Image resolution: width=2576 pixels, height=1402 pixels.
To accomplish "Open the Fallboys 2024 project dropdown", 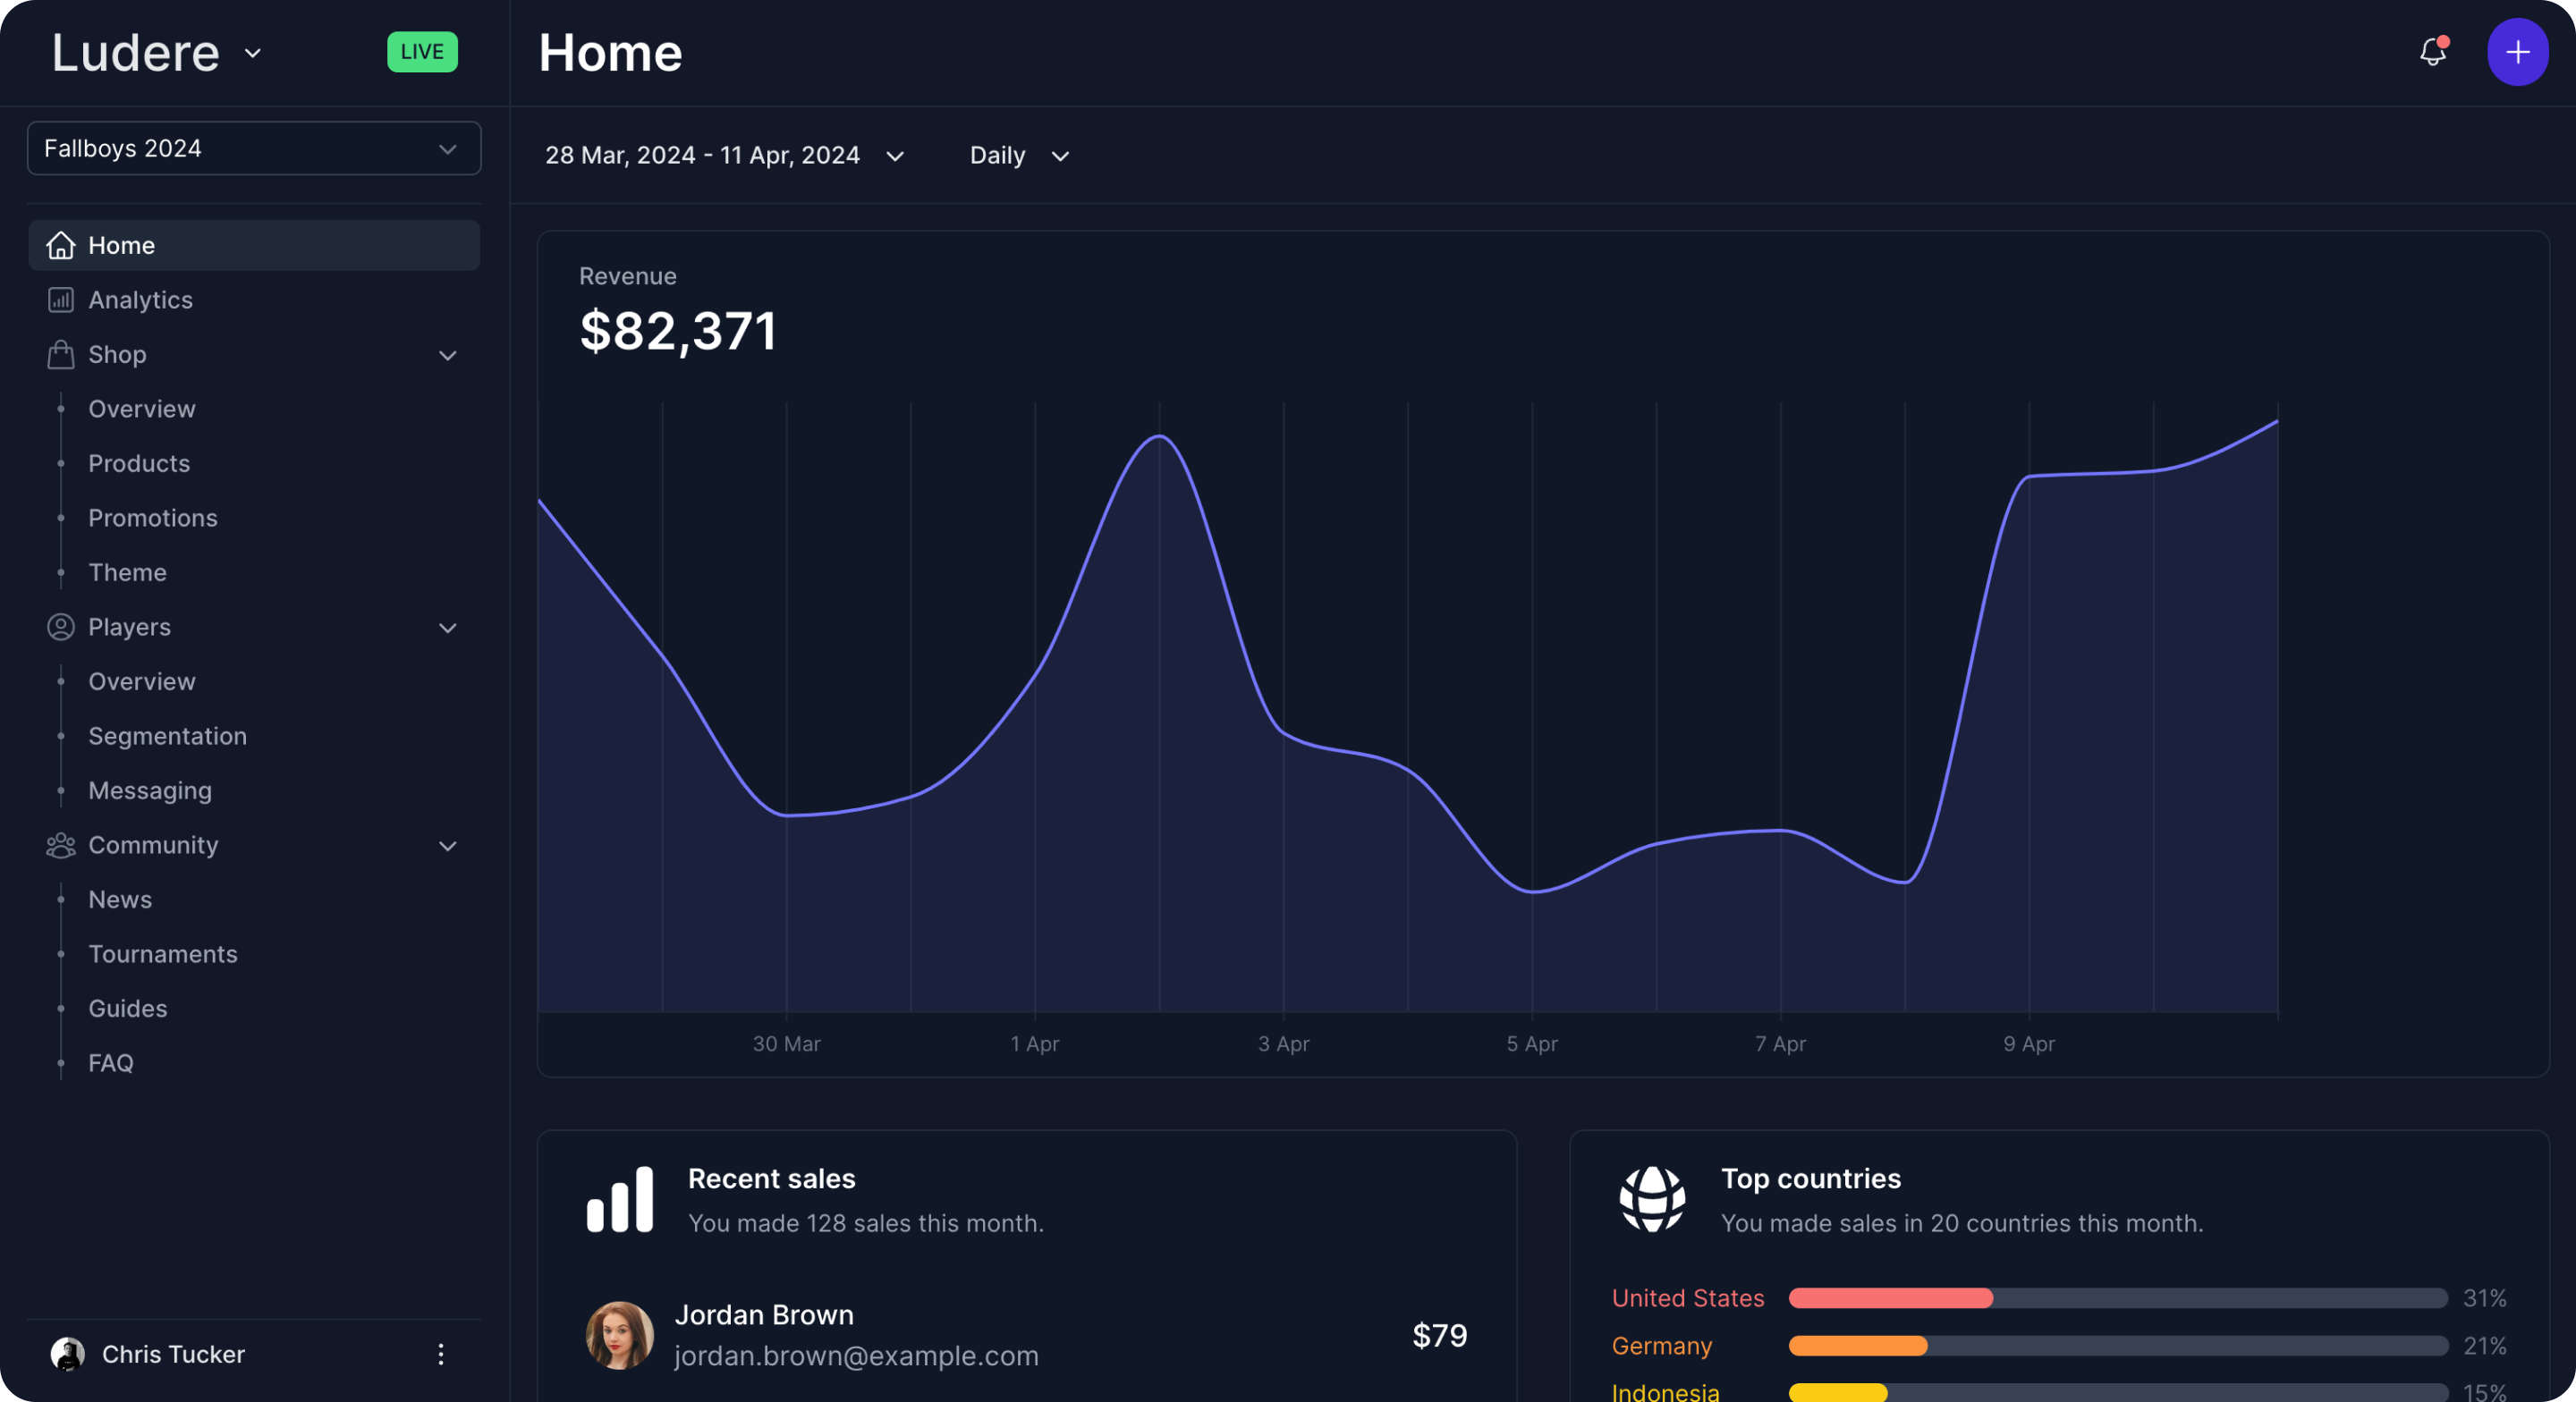I will click(254, 149).
